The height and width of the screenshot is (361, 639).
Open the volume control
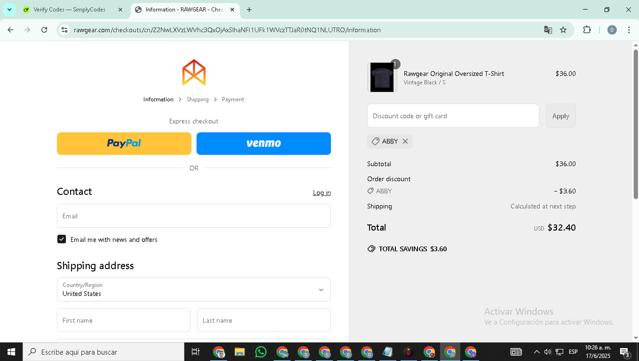coord(548,352)
